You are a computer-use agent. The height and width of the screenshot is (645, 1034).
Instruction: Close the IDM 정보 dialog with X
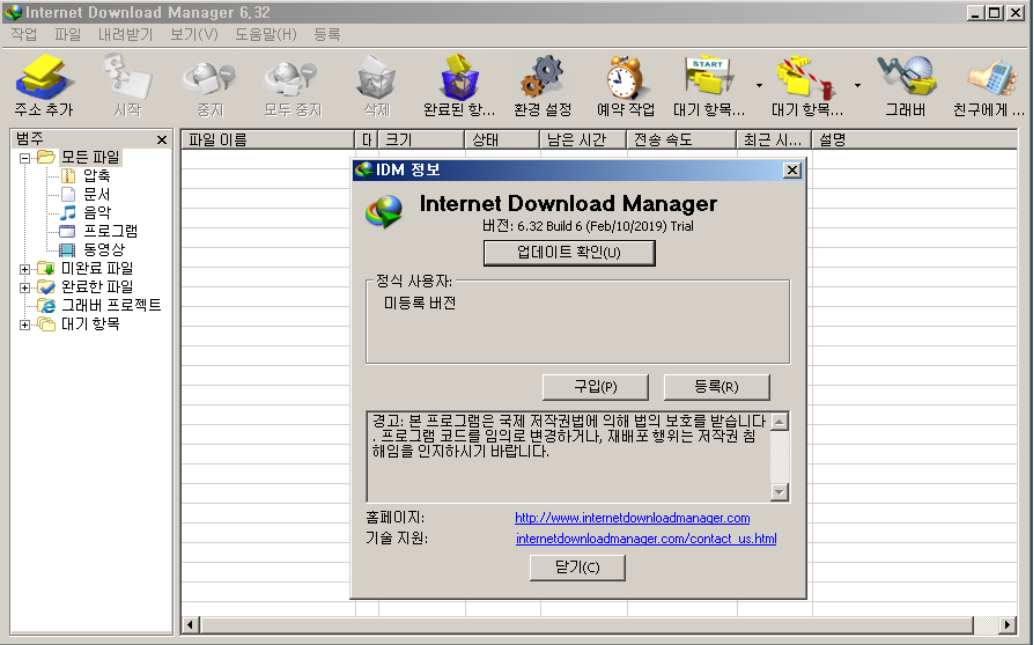[x=791, y=170]
